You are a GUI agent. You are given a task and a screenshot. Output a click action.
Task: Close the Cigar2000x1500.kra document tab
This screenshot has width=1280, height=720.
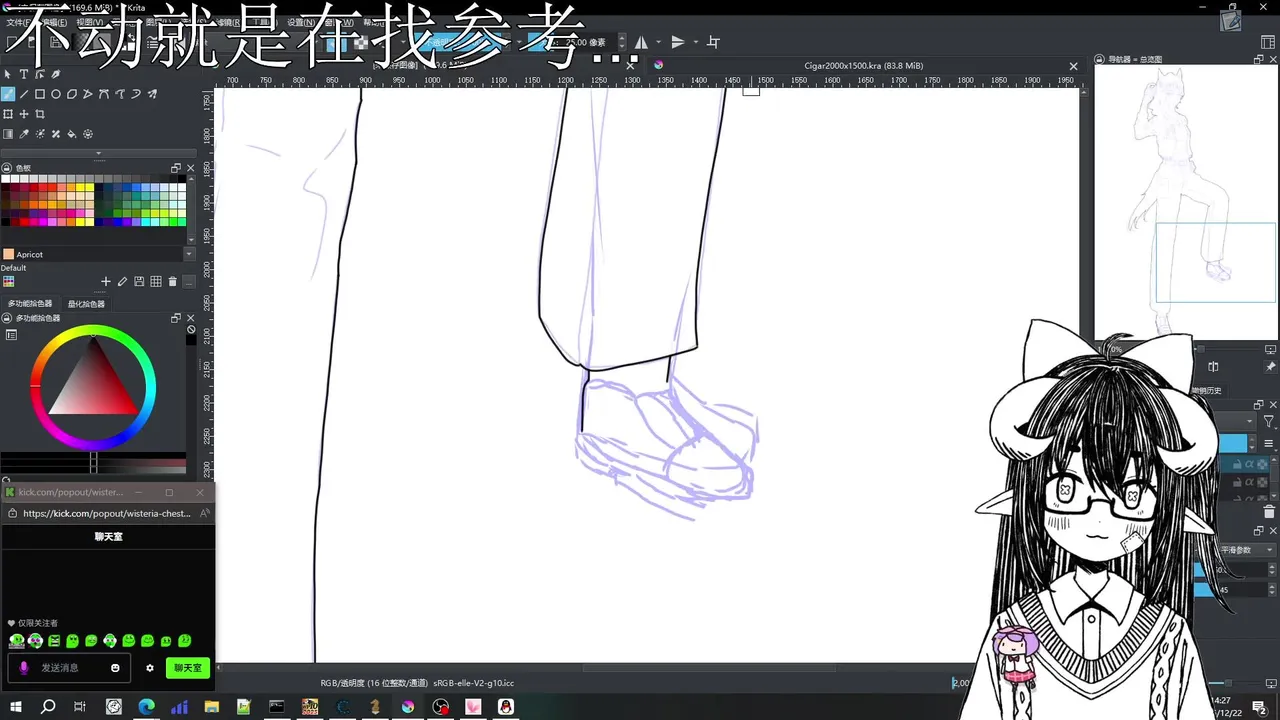pyautogui.click(x=1074, y=66)
